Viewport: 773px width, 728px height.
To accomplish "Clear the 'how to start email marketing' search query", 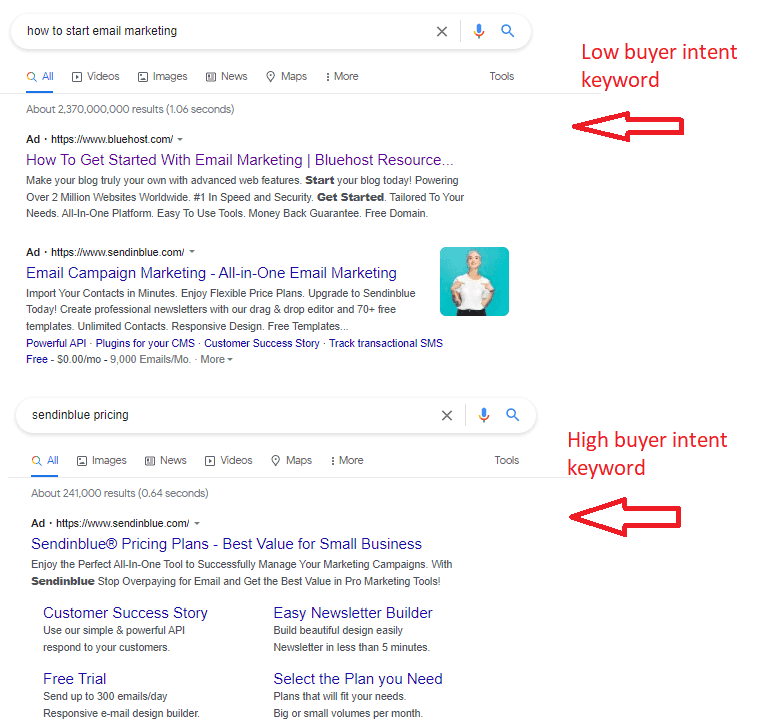I will pos(442,32).
